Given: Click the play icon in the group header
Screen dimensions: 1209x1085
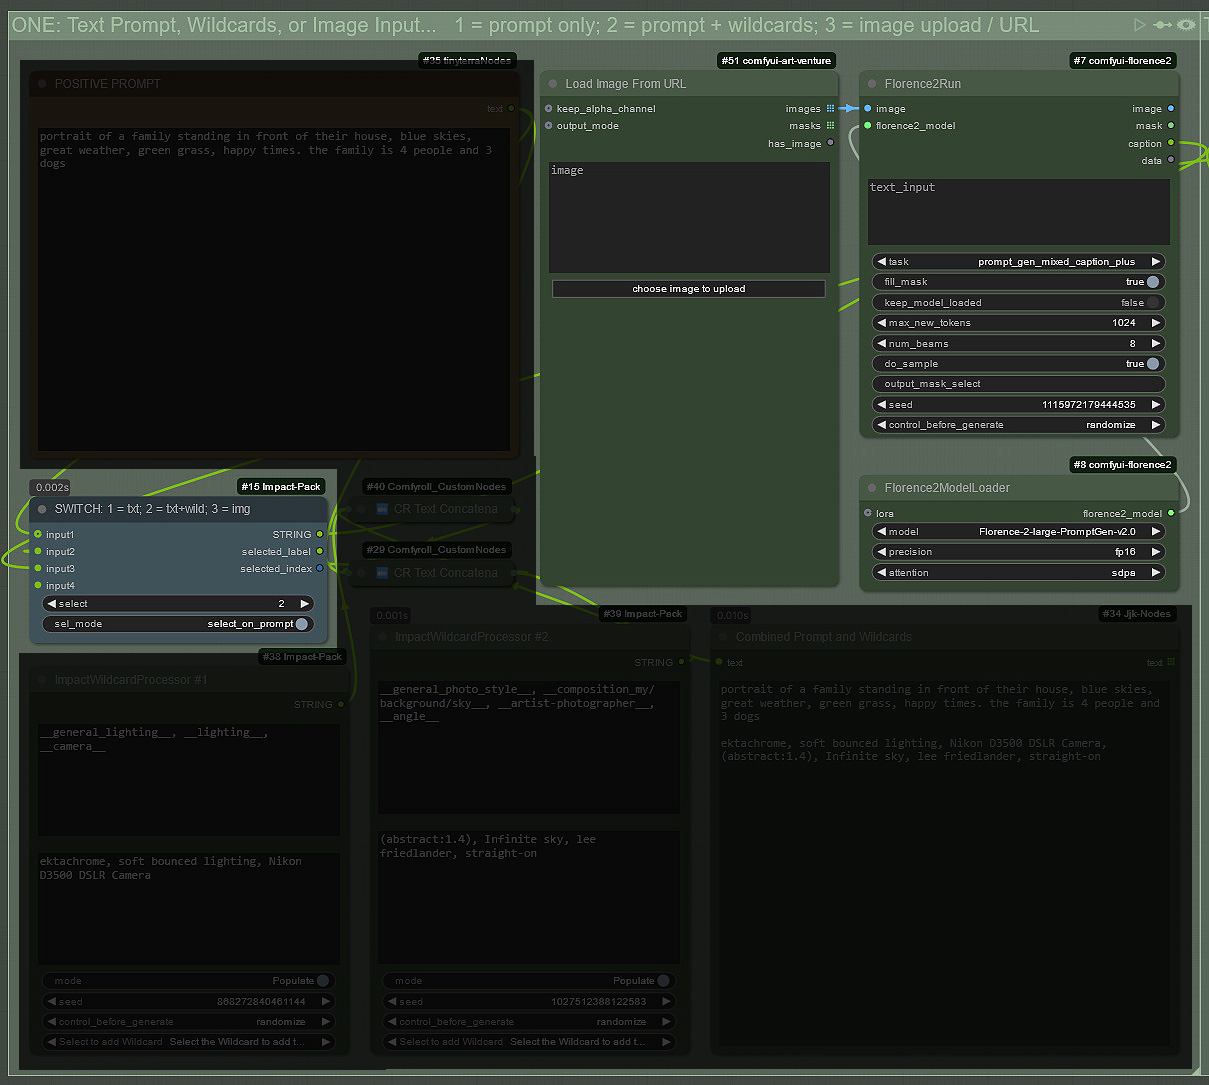Looking at the screenshot, I should tap(1140, 25).
